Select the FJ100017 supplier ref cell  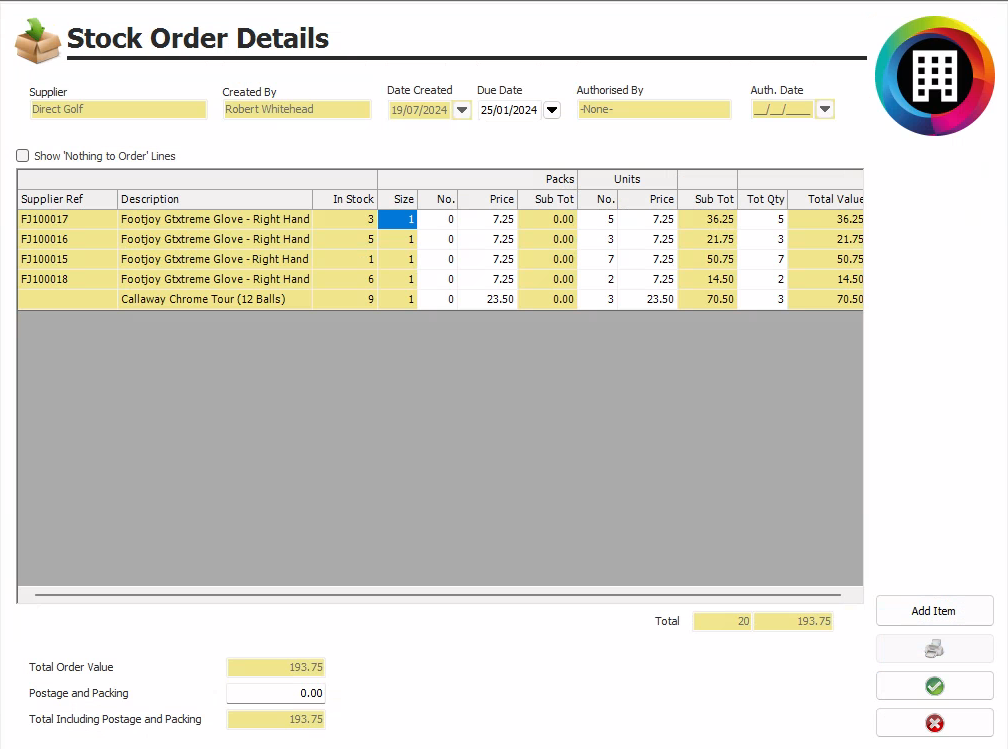pyautogui.click(x=68, y=219)
